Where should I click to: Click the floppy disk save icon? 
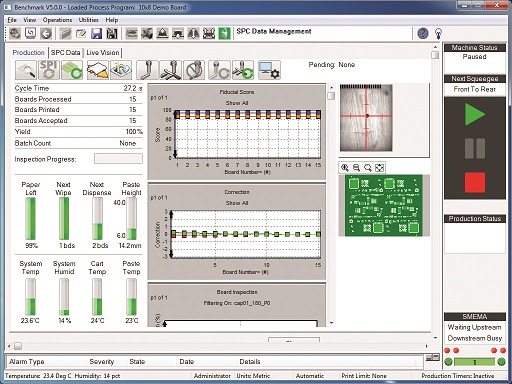pyautogui.click(x=96, y=33)
